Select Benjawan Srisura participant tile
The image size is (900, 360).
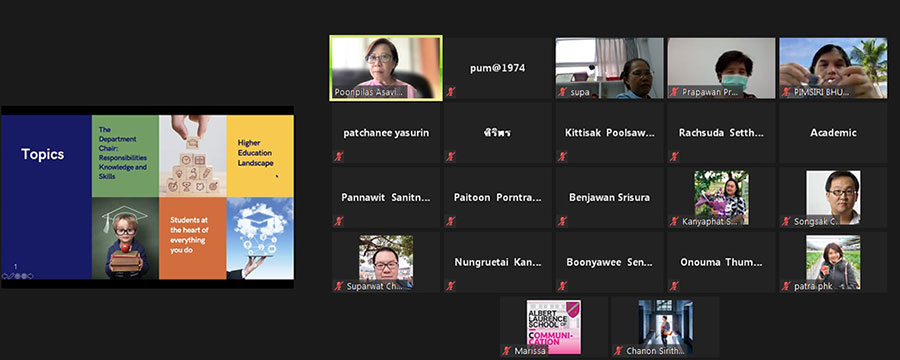tap(610, 198)
